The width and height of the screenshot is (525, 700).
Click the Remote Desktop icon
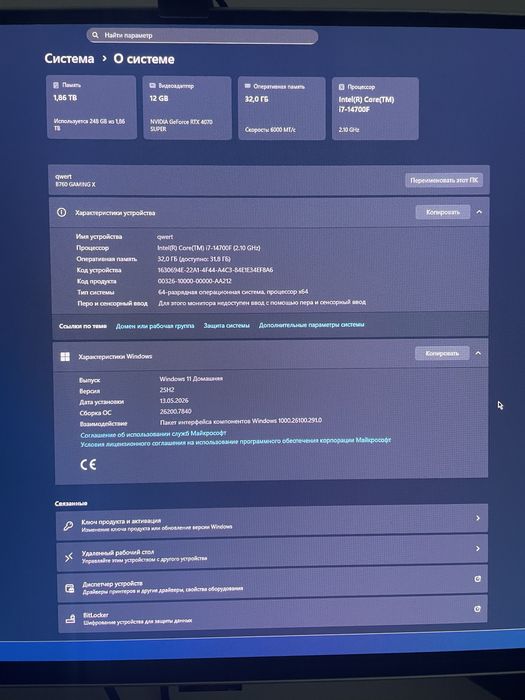pos(69,557)
